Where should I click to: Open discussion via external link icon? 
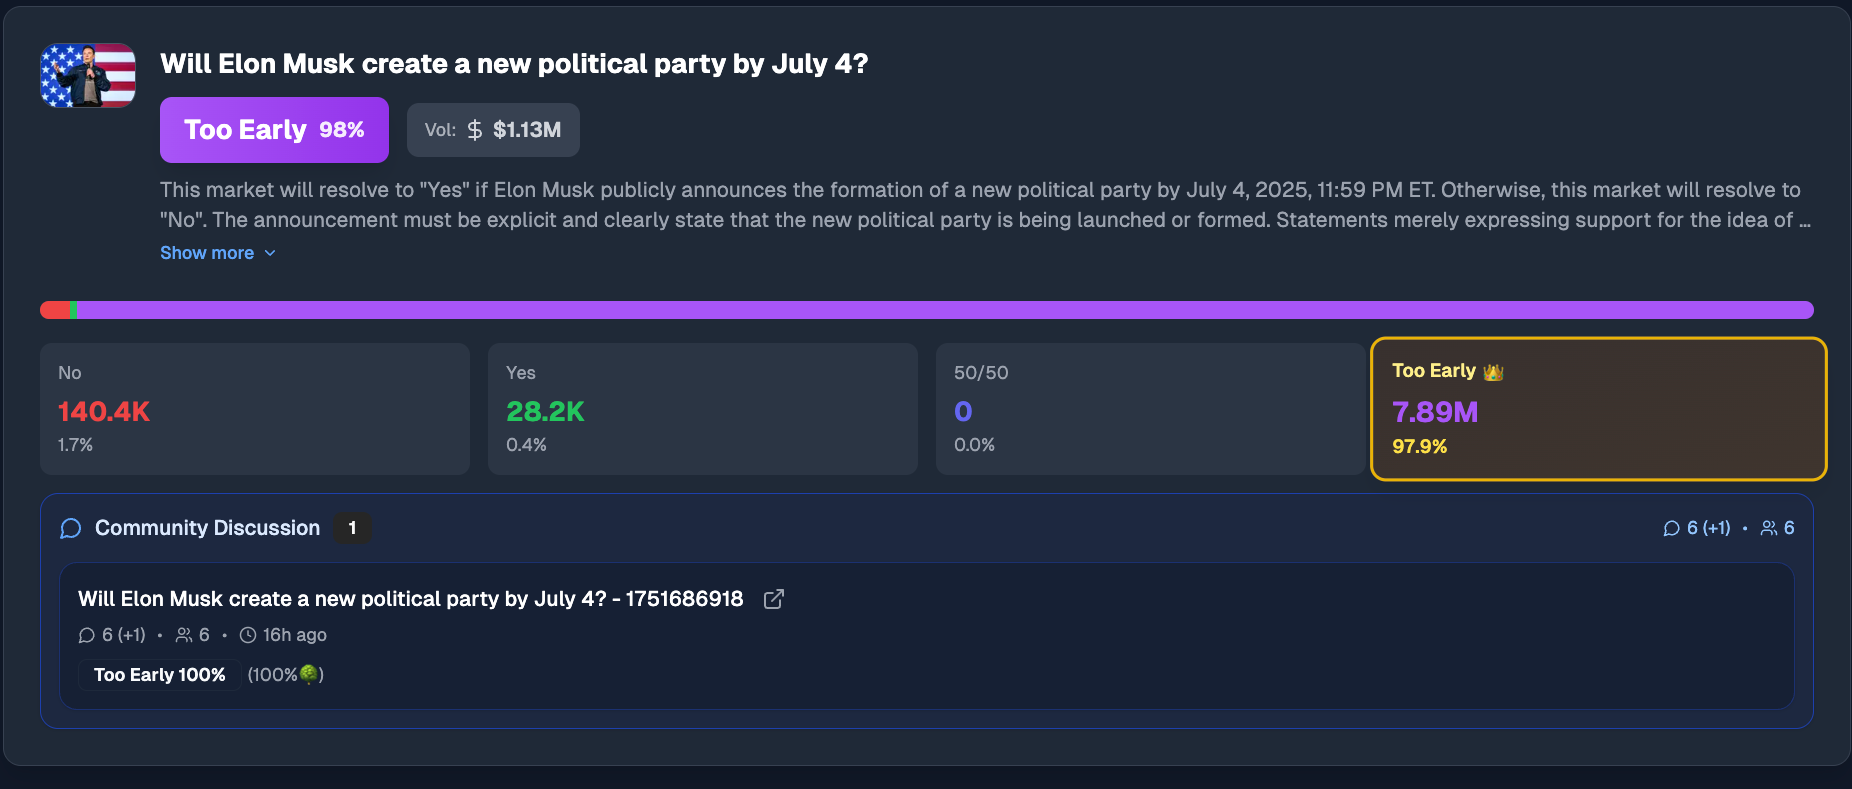click(x=774, y=599)
